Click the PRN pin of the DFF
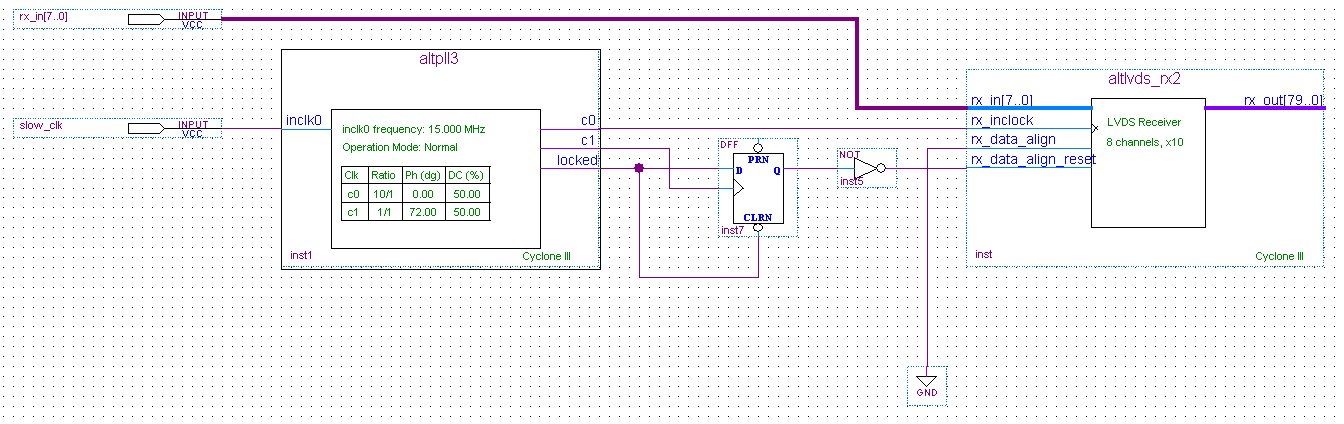 point(758,144)
